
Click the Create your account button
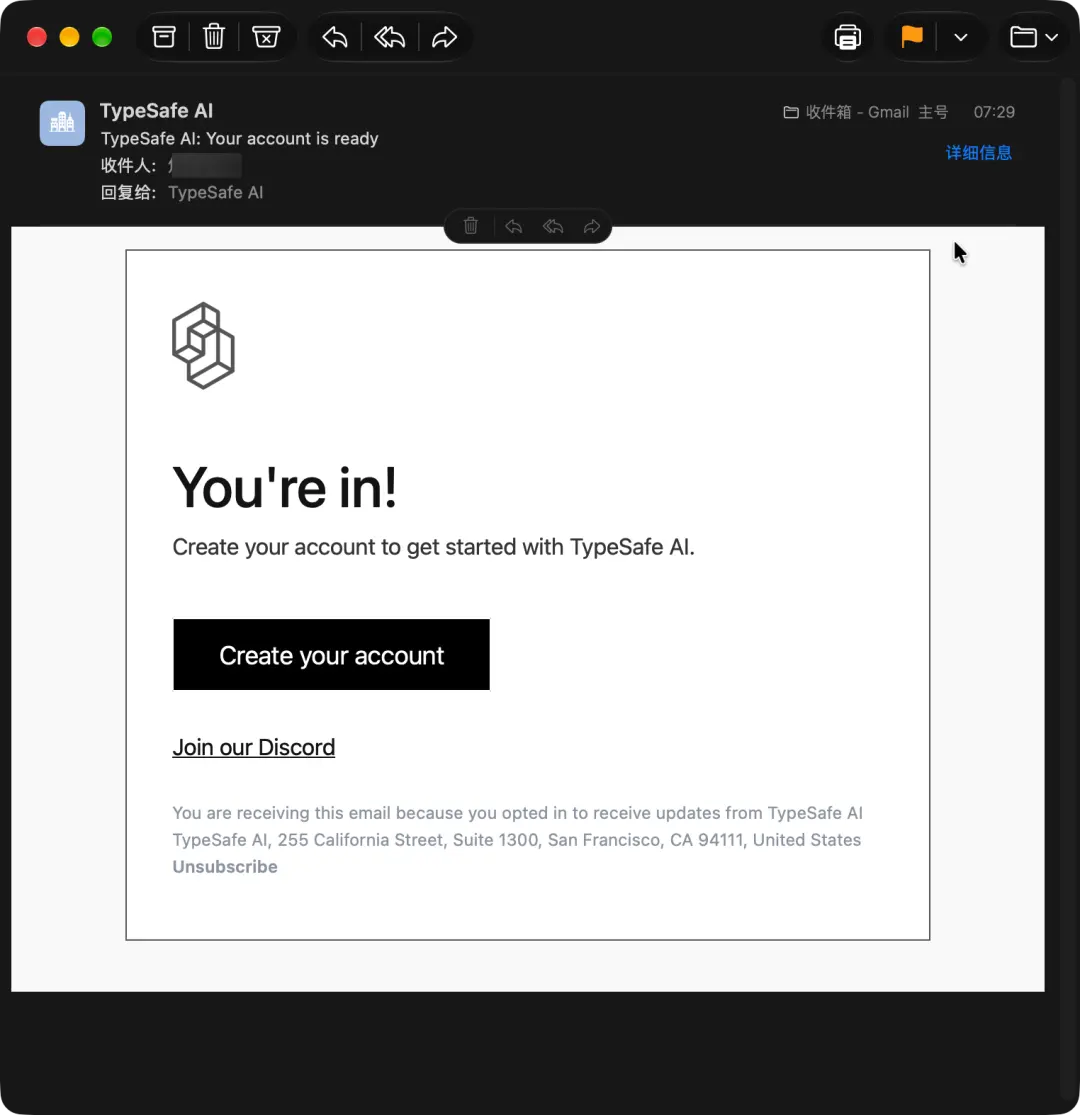pyautogui.click(x=331, y=654)
